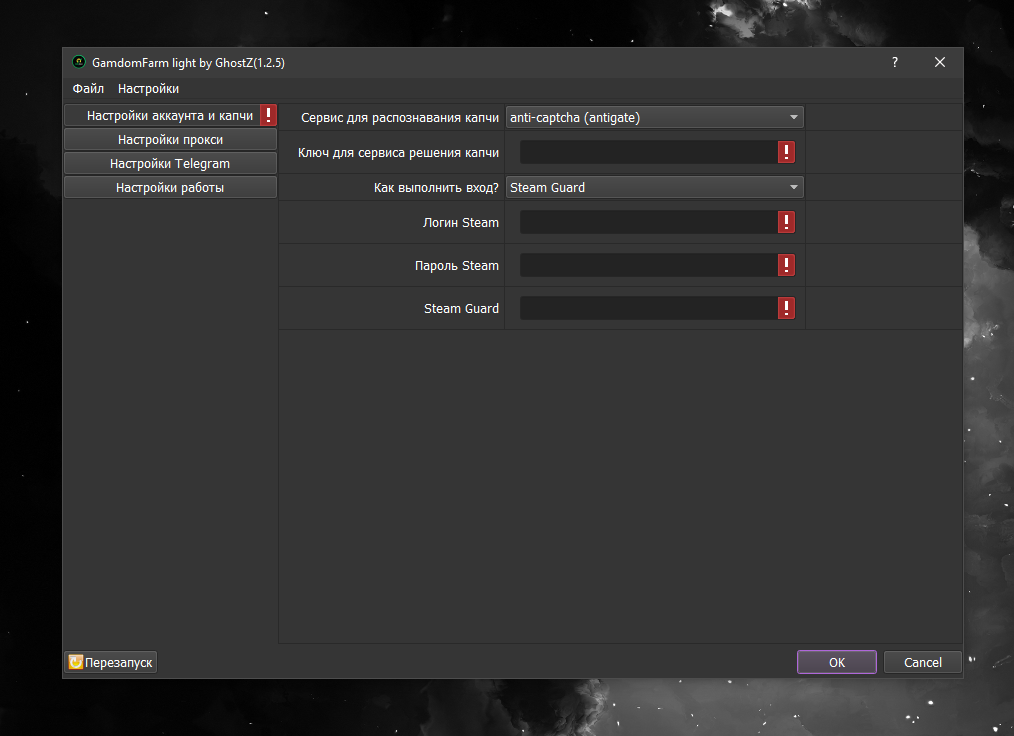Focus the Логин Steam input field

(x=649, y=222)
